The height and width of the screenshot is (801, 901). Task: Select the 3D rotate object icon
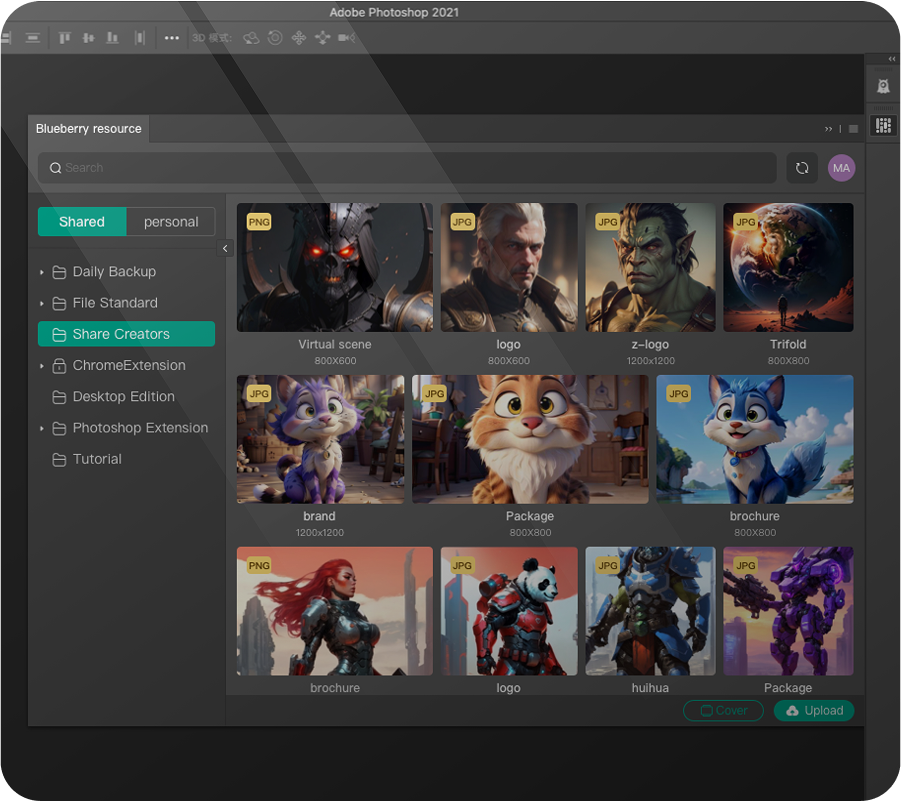[251, 38]
